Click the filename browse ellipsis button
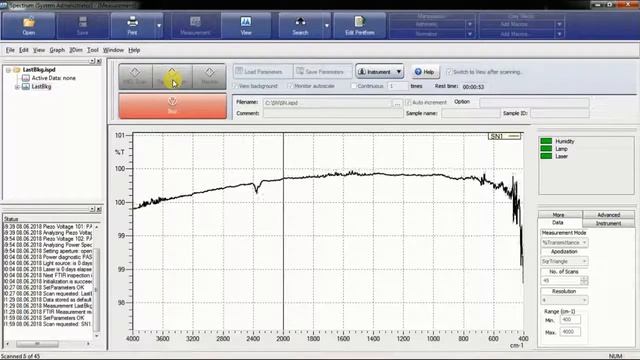The image size is (640, 360). coord(398,103)
